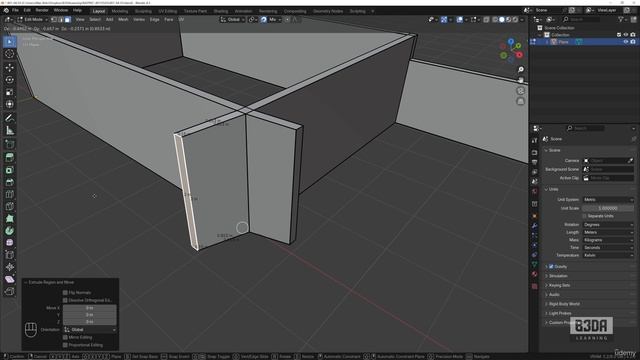Screen dimensions: 640x360
Task: Select Plane object in outliner
Action: 564,42
